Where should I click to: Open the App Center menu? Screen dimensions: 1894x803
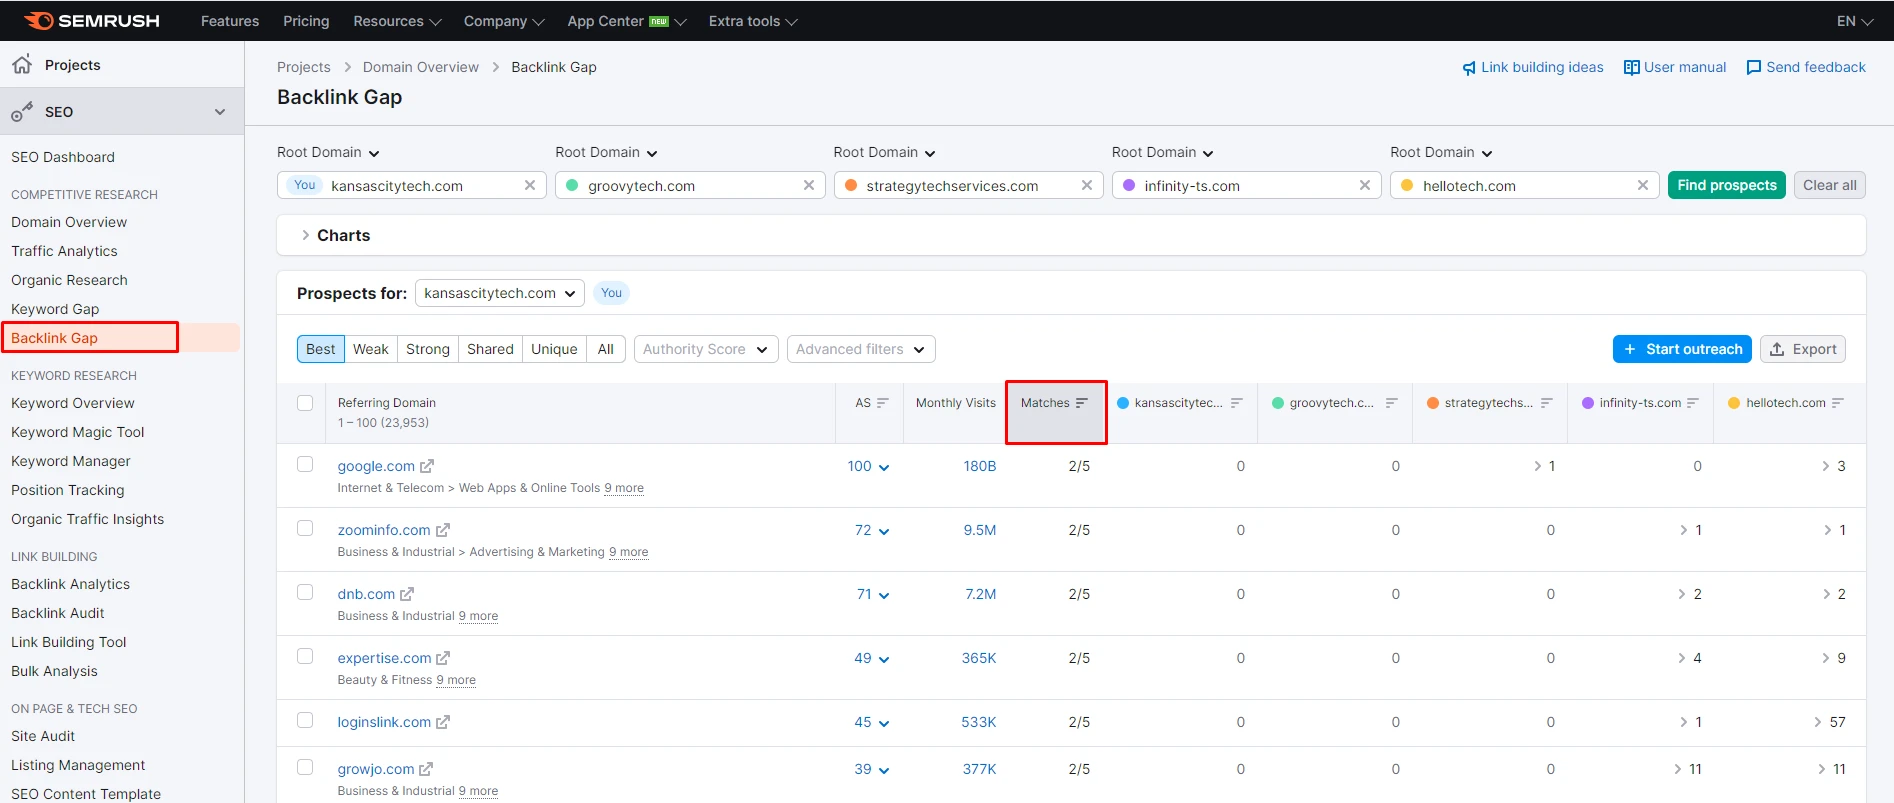click(627, 21)
